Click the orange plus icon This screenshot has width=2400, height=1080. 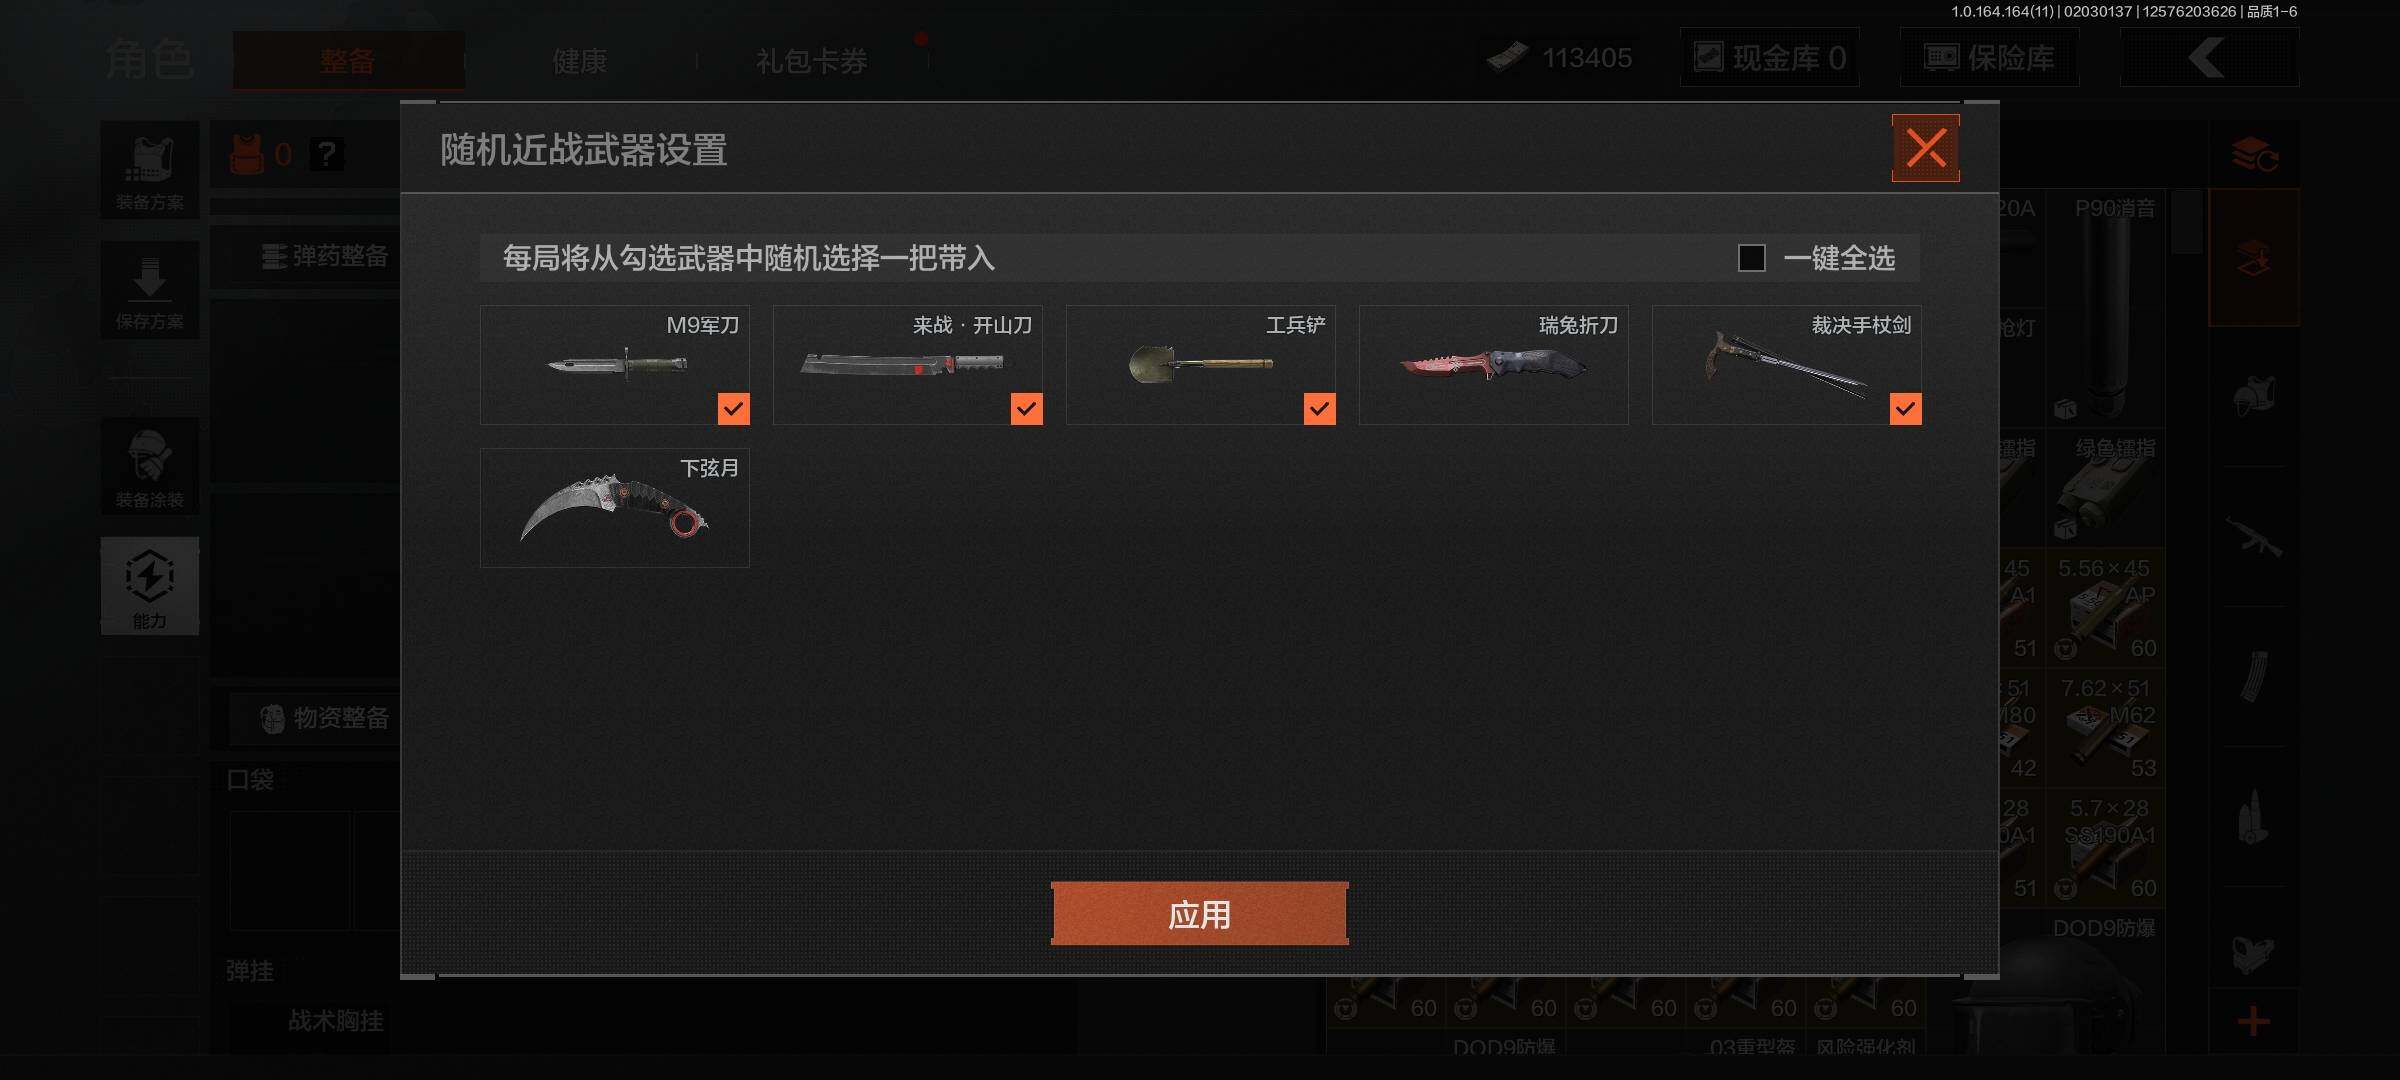pyautogui.click(x=2253, y=1021)
